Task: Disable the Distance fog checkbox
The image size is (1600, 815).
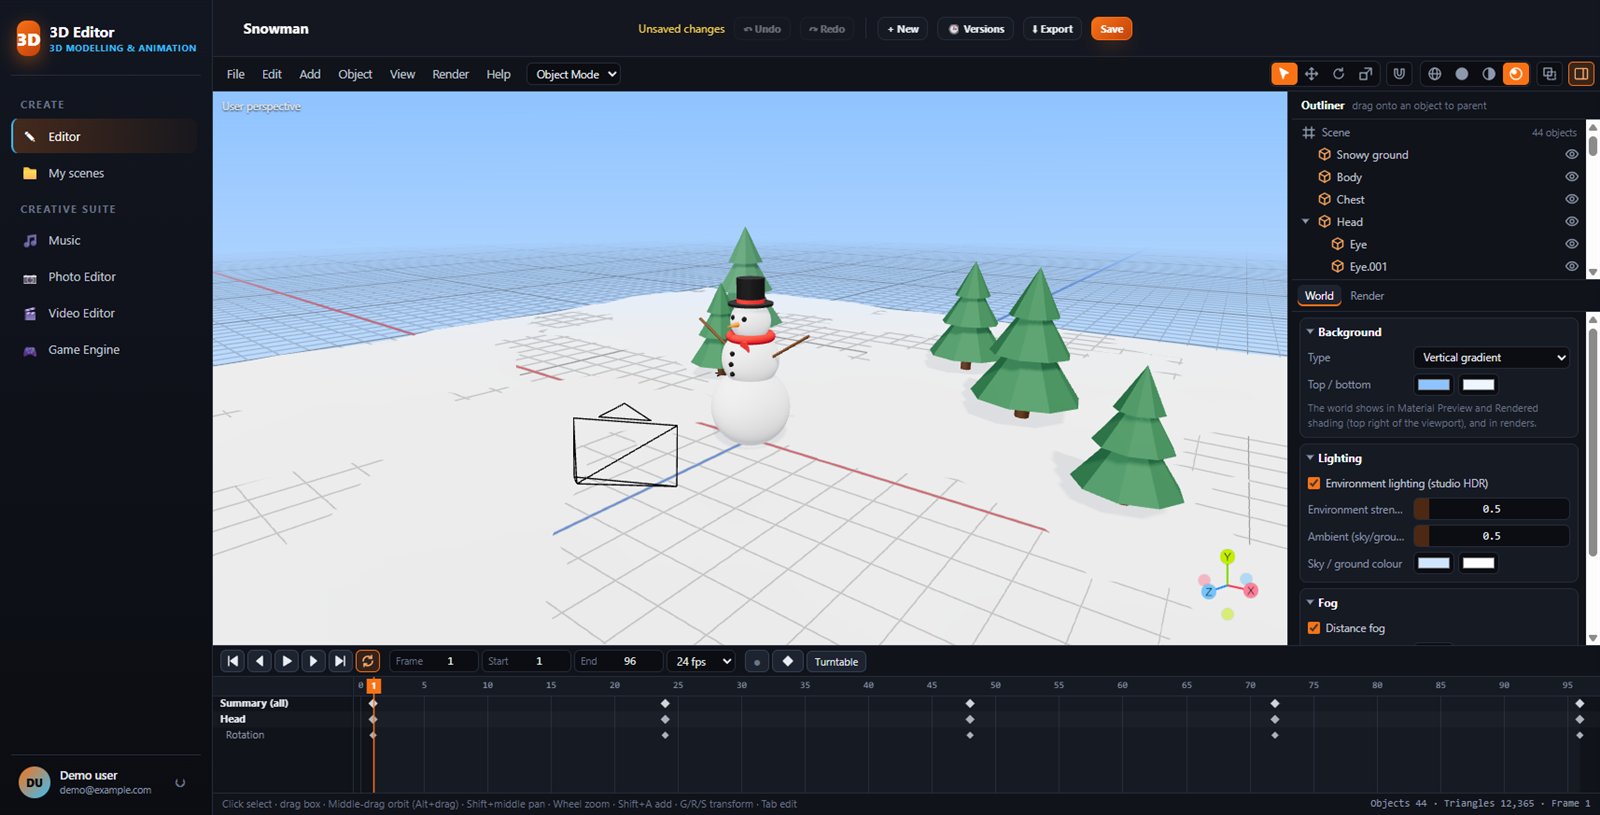Action: (x=1314, y=628)
